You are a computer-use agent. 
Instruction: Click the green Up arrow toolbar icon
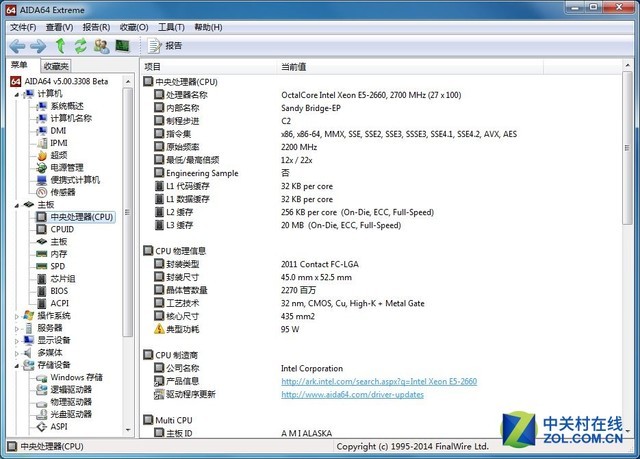(x=60, y=46)
